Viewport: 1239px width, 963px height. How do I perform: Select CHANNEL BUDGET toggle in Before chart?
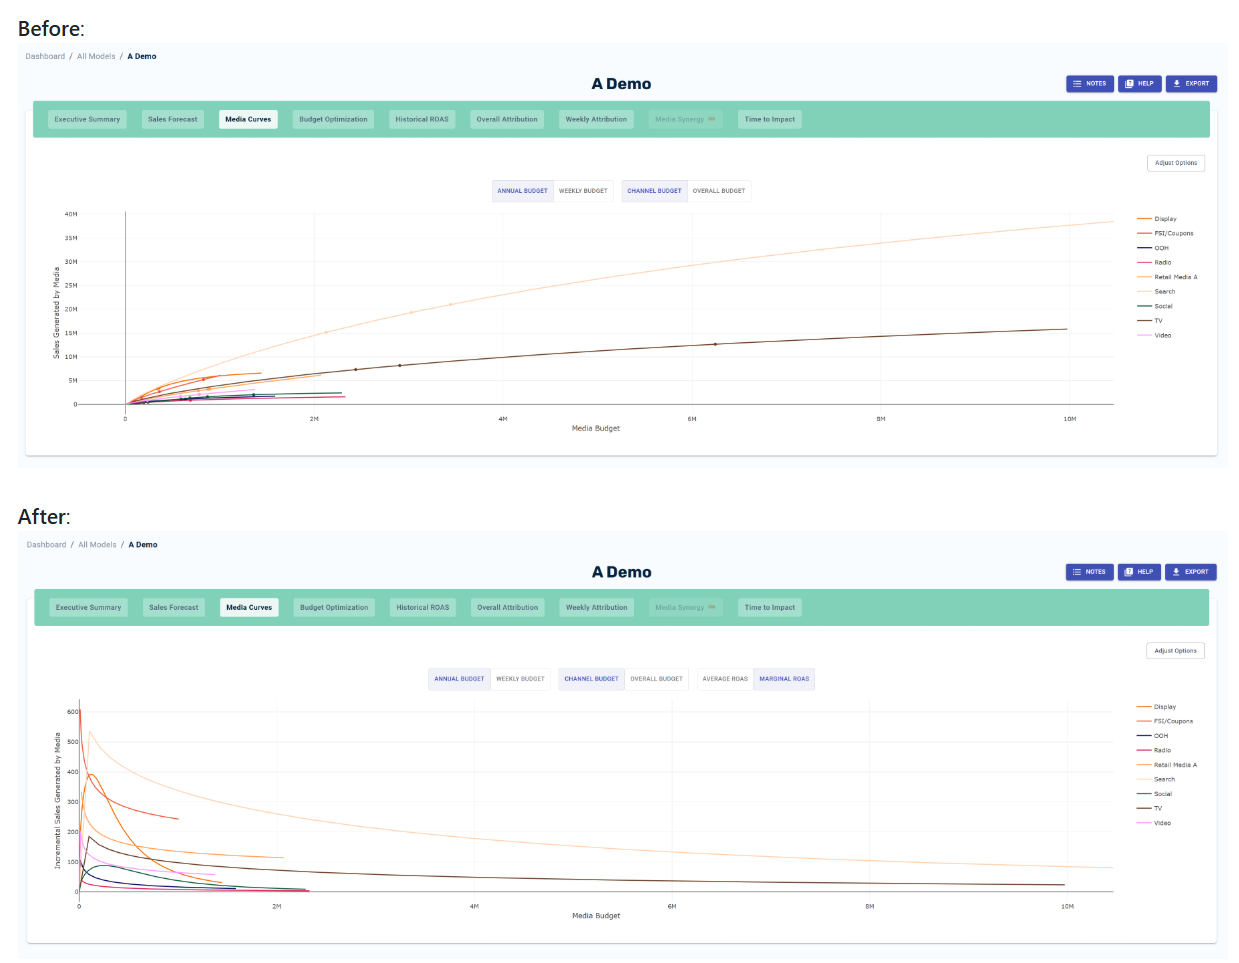click(655, 191)
